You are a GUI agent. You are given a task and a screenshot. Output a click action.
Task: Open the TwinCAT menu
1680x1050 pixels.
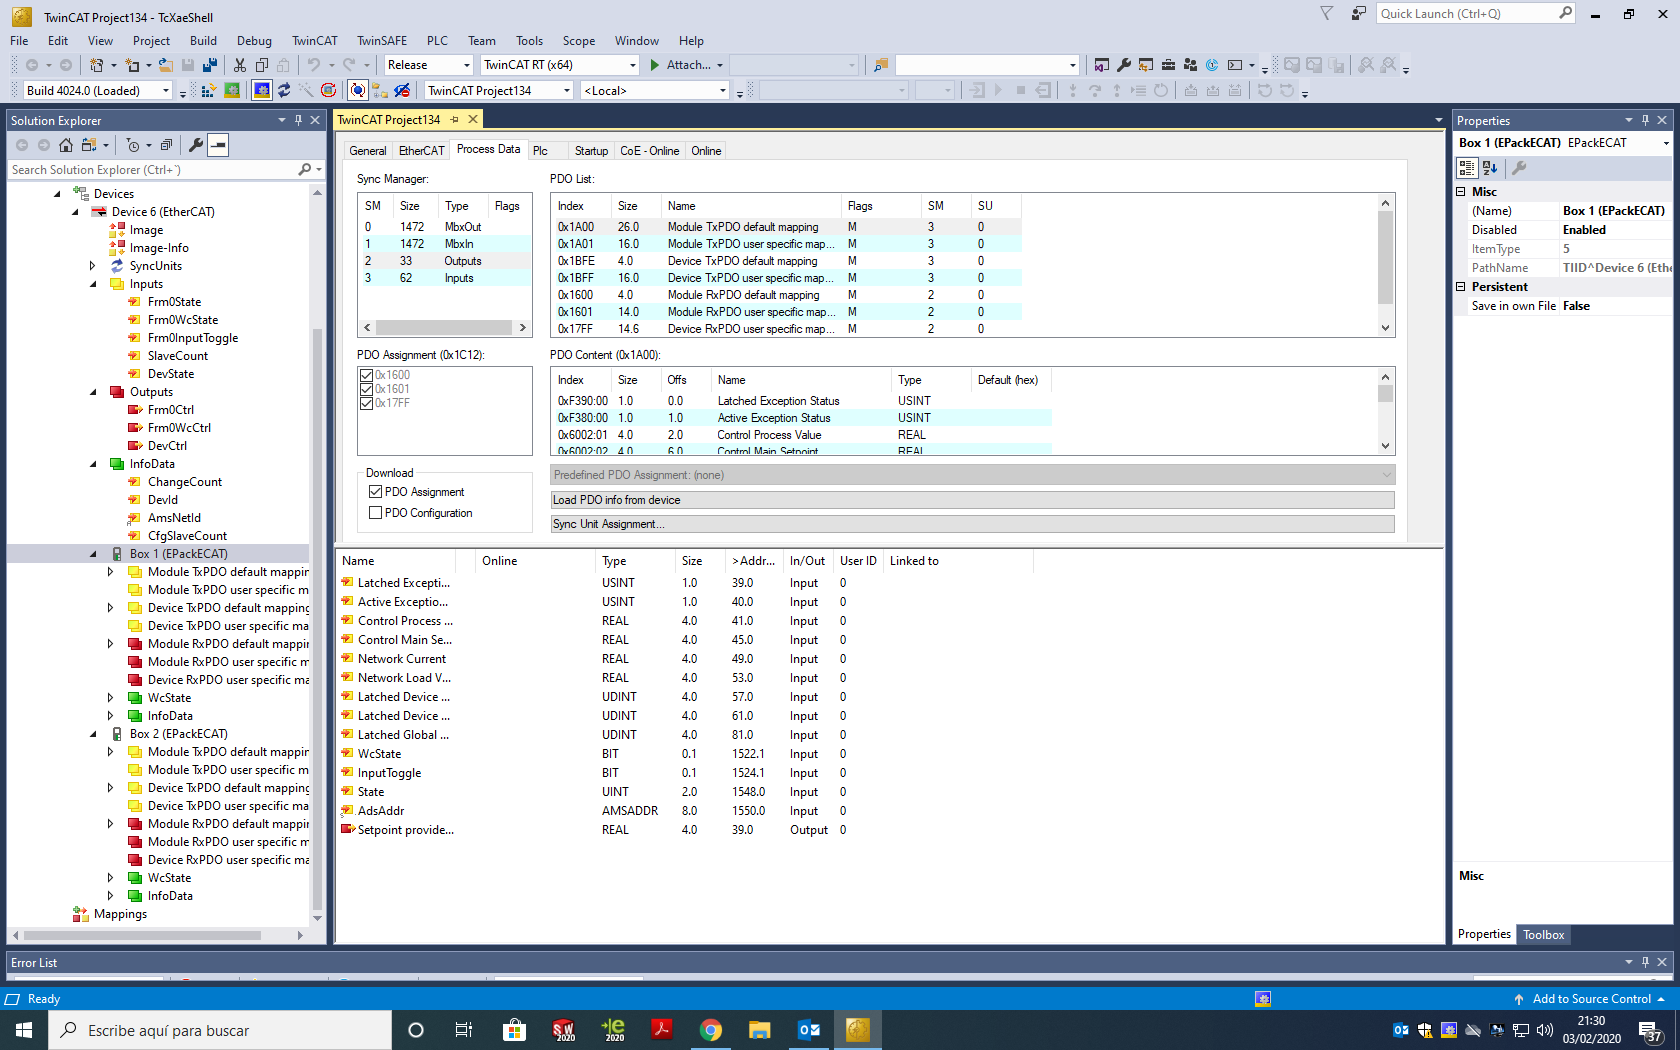click(x=314, y=41)
